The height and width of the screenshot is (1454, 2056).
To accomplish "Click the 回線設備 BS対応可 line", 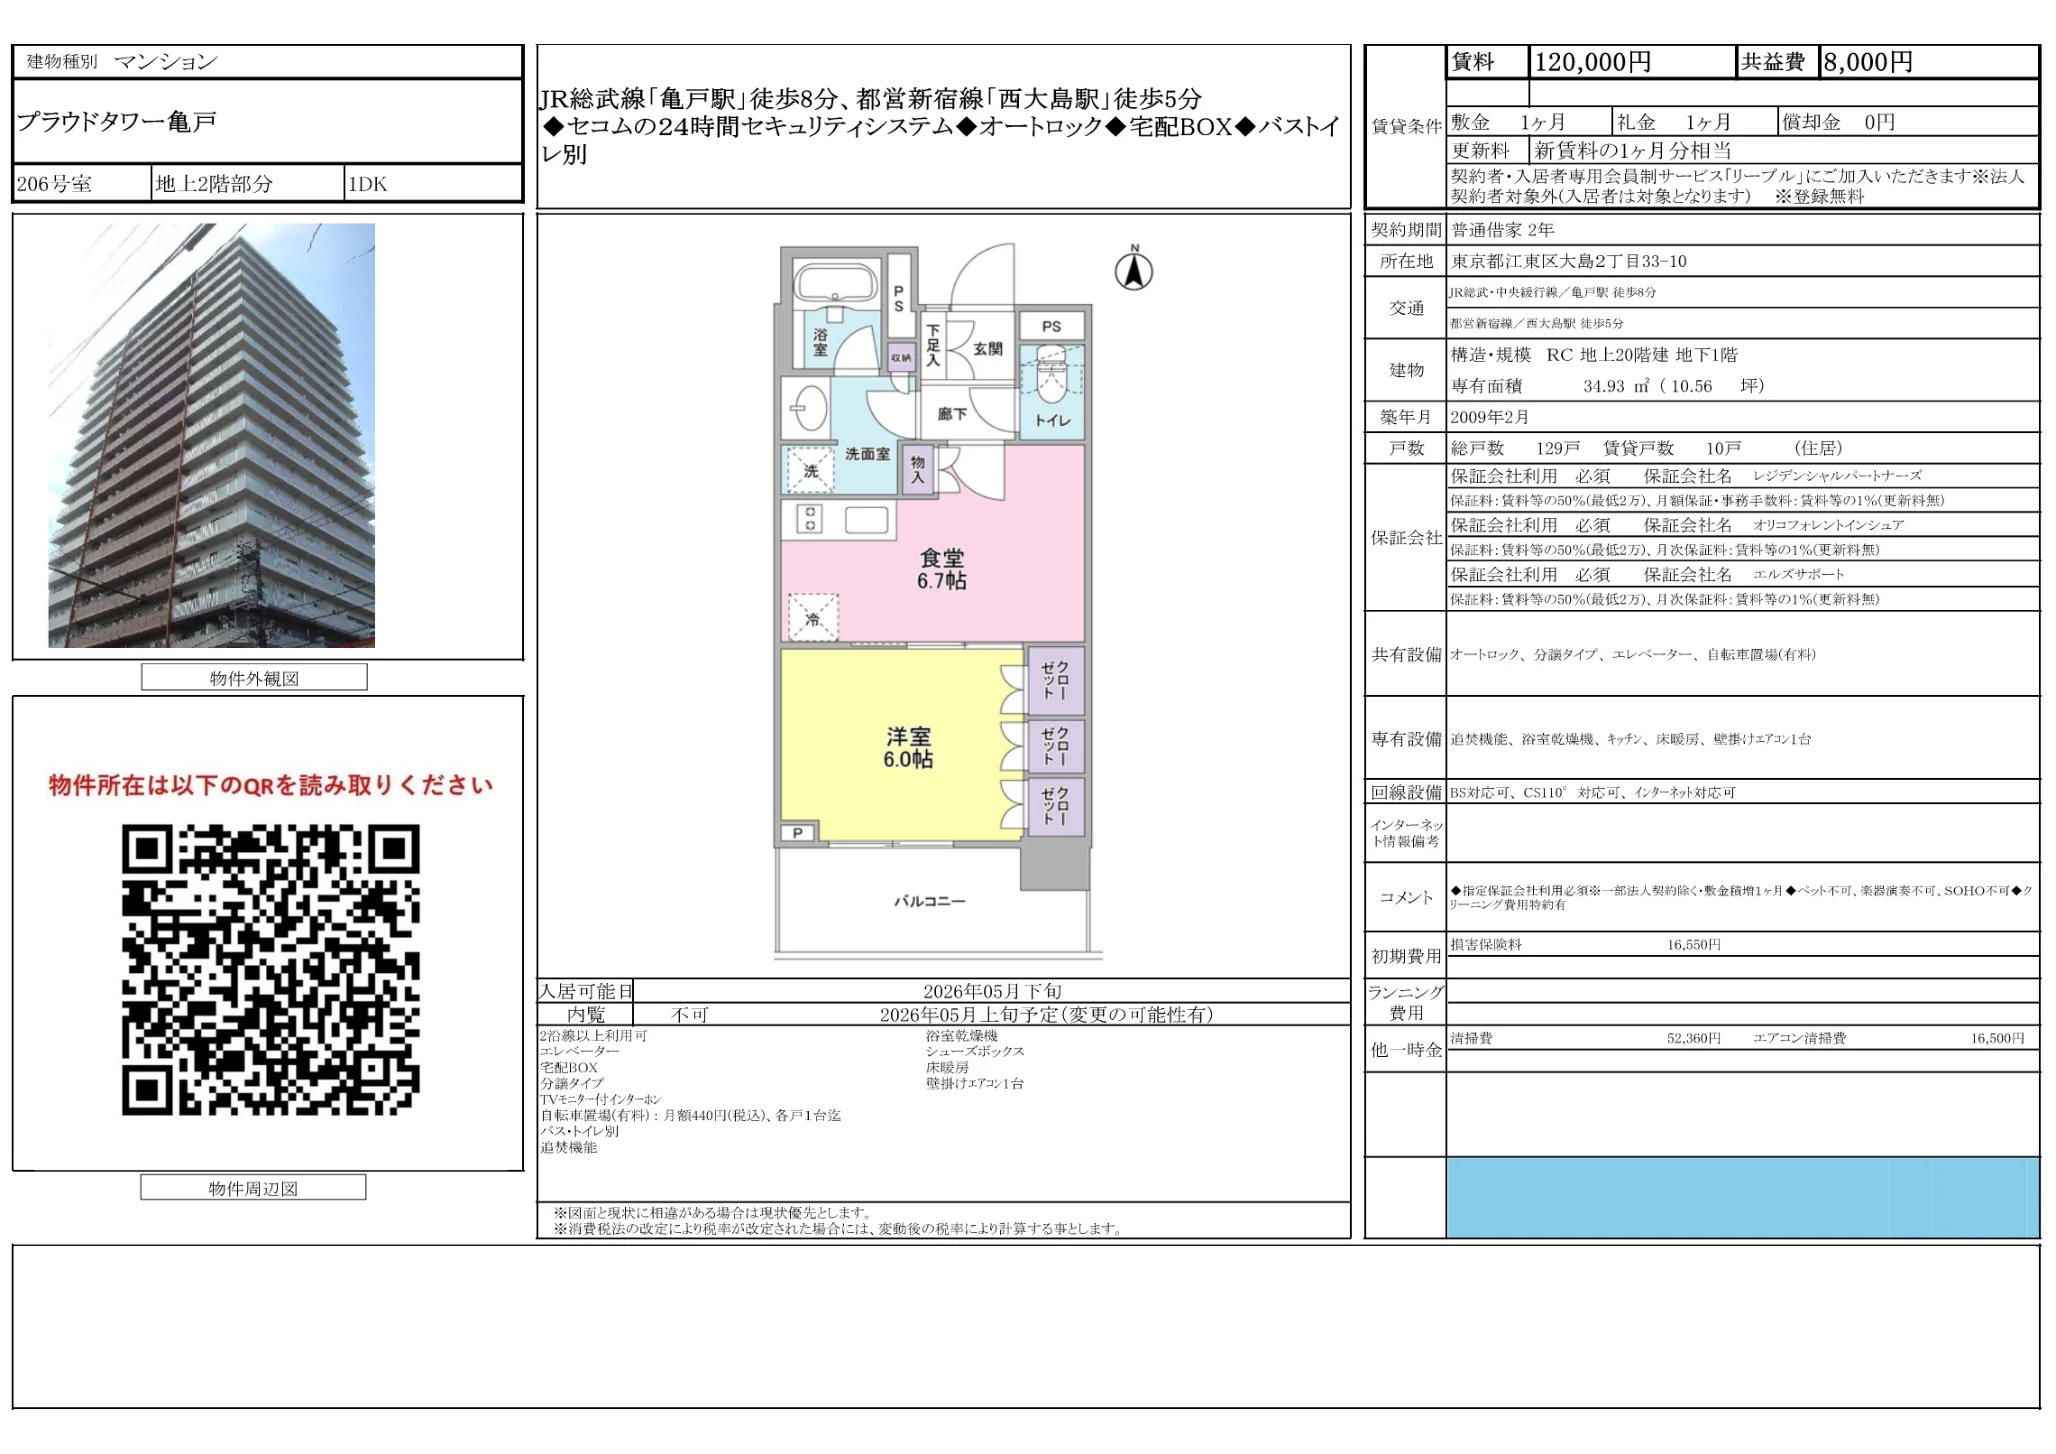I will tap(1593, 793).
